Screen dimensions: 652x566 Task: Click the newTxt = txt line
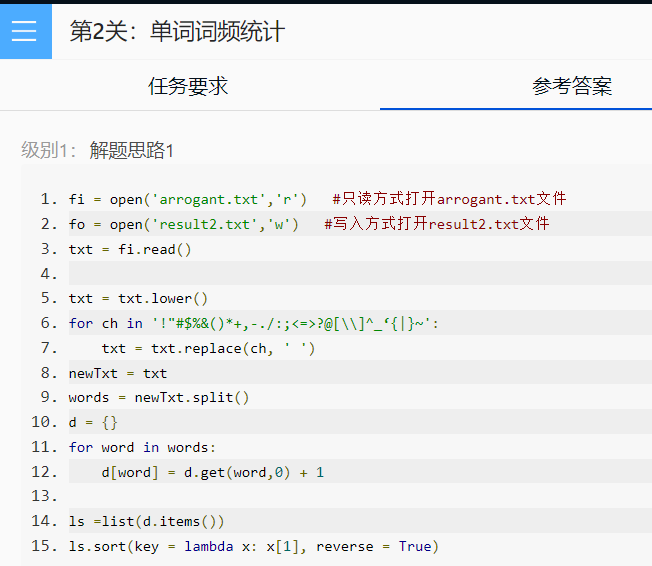click(x=118, y=373)
